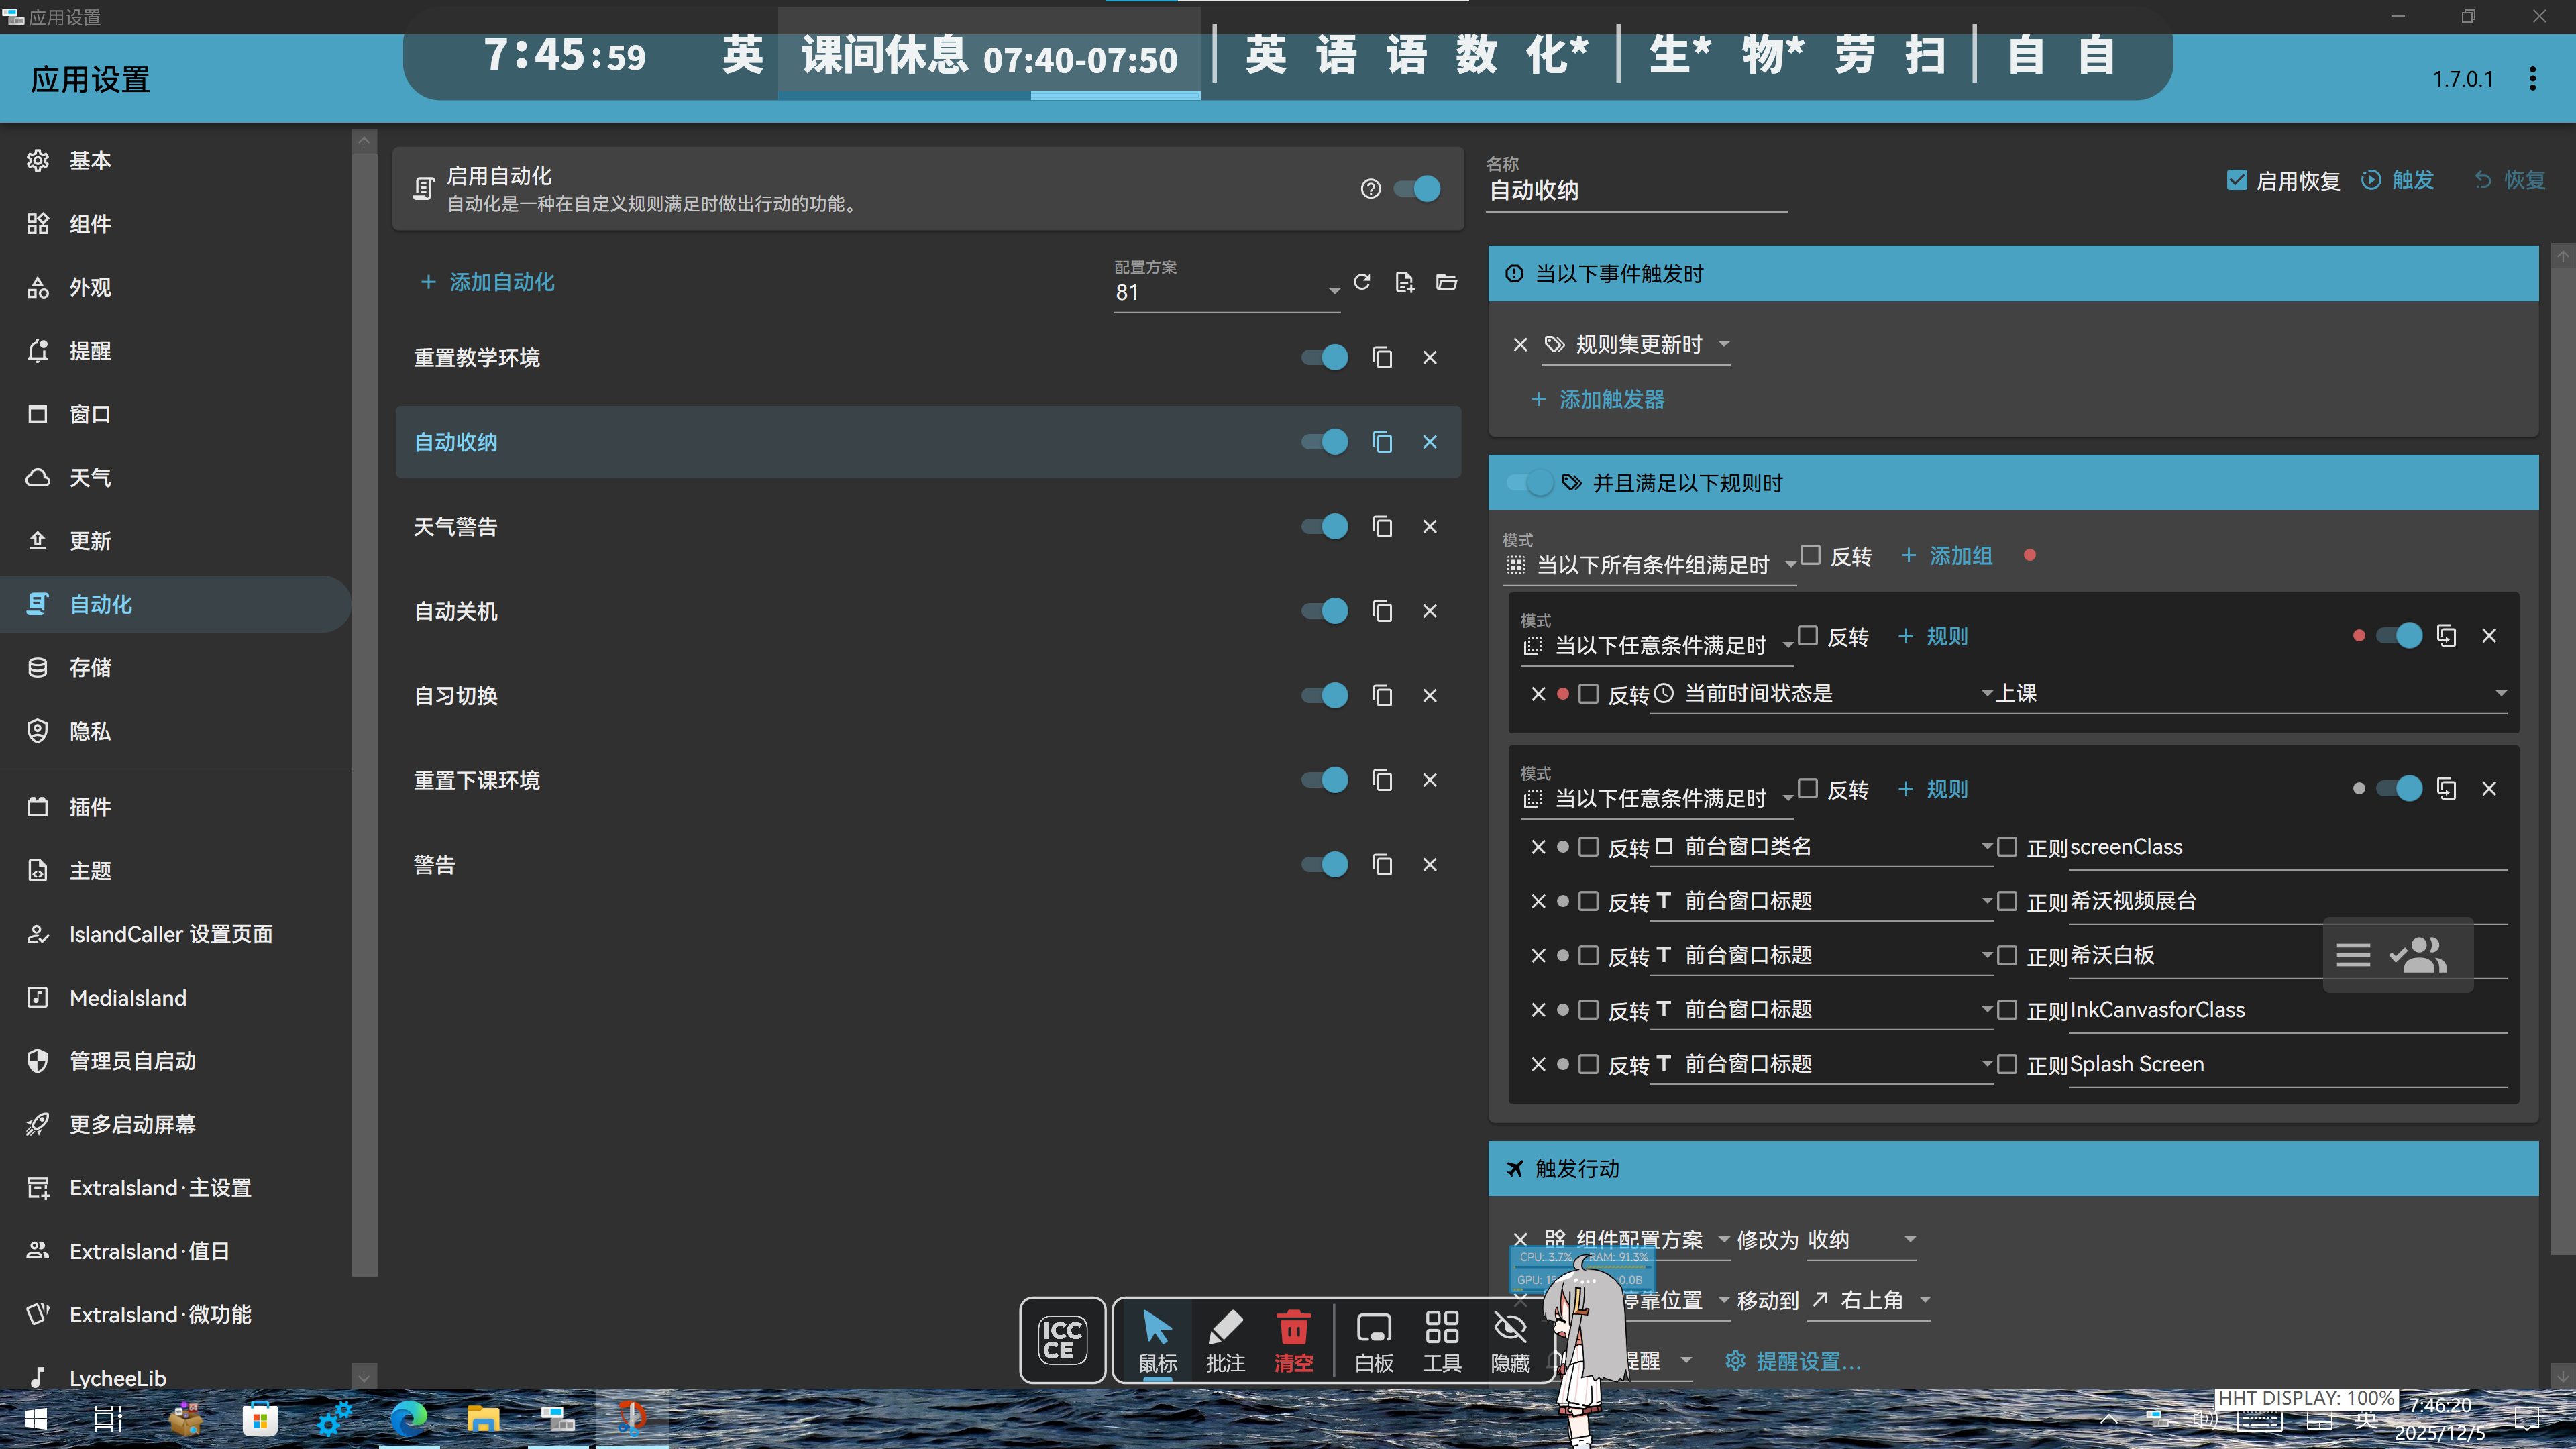Open the 外观 settings page
This screenshot has width=2576, height=1449.
click(x=90, y=288)
